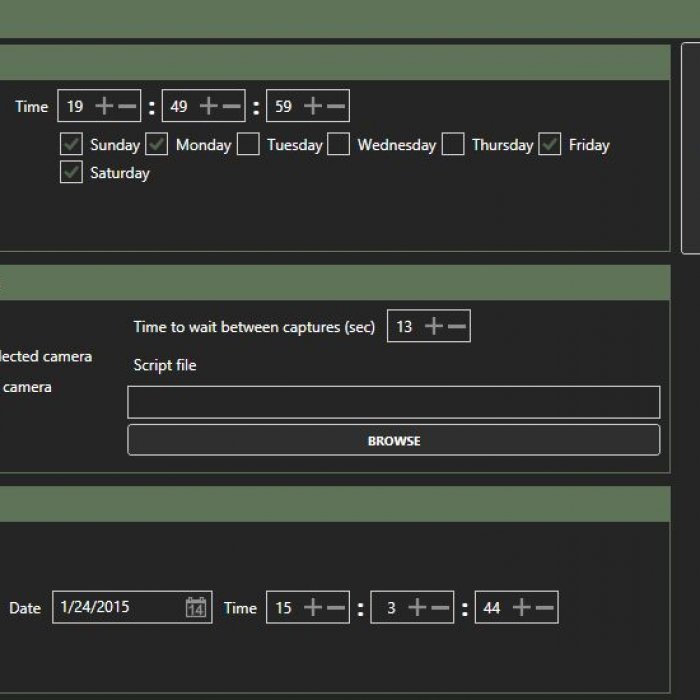Increase the top Time hours value 19
The height and width of the screenshot is (700, 700).
point(104,106)
